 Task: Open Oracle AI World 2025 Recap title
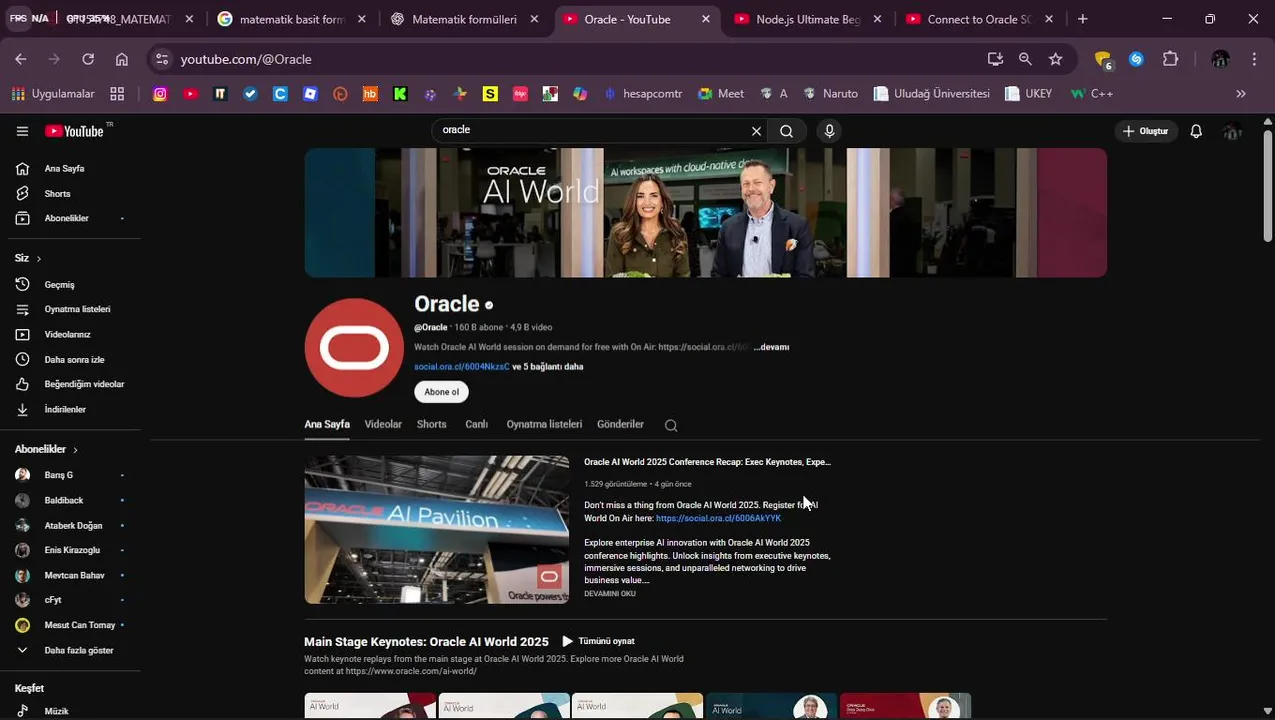click(x=708, y=462)
